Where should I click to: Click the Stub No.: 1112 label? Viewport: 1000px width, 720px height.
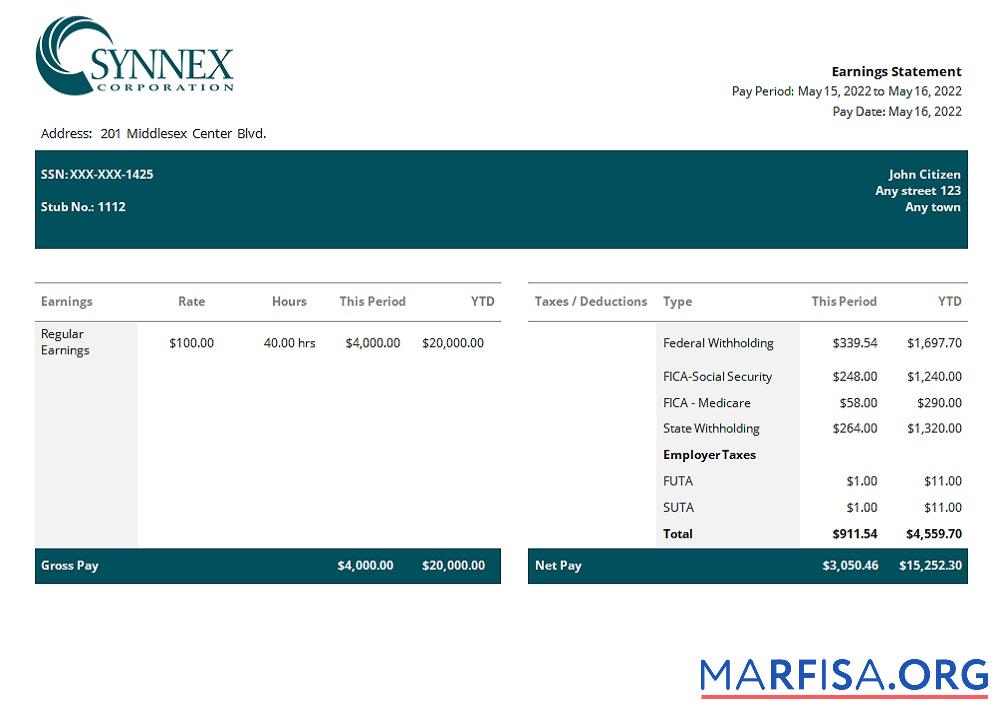(85, 206)
